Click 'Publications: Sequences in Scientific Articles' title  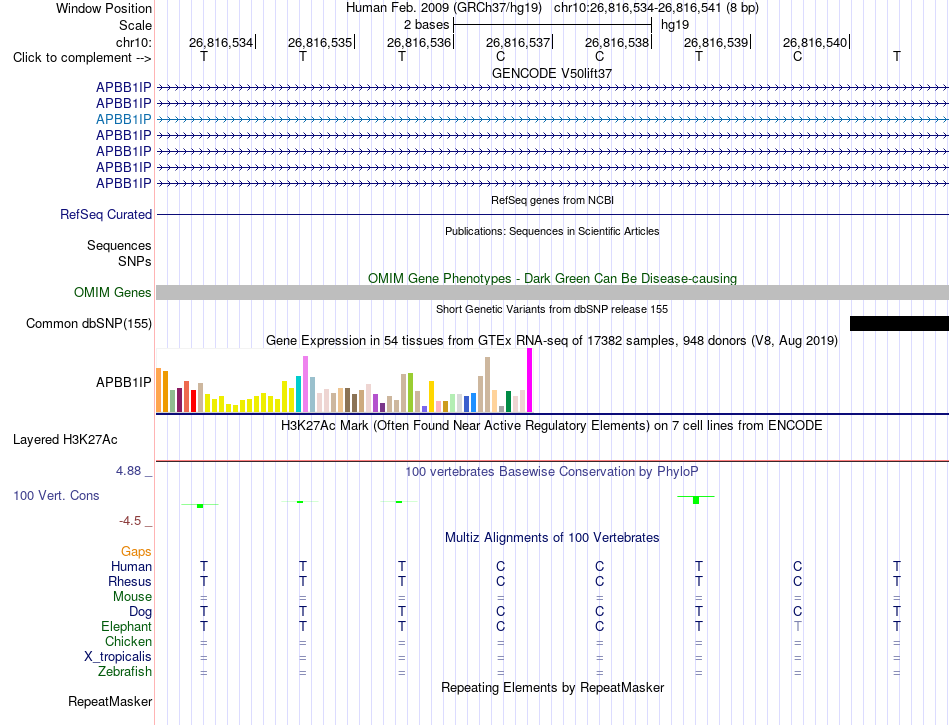click(552, 231)
